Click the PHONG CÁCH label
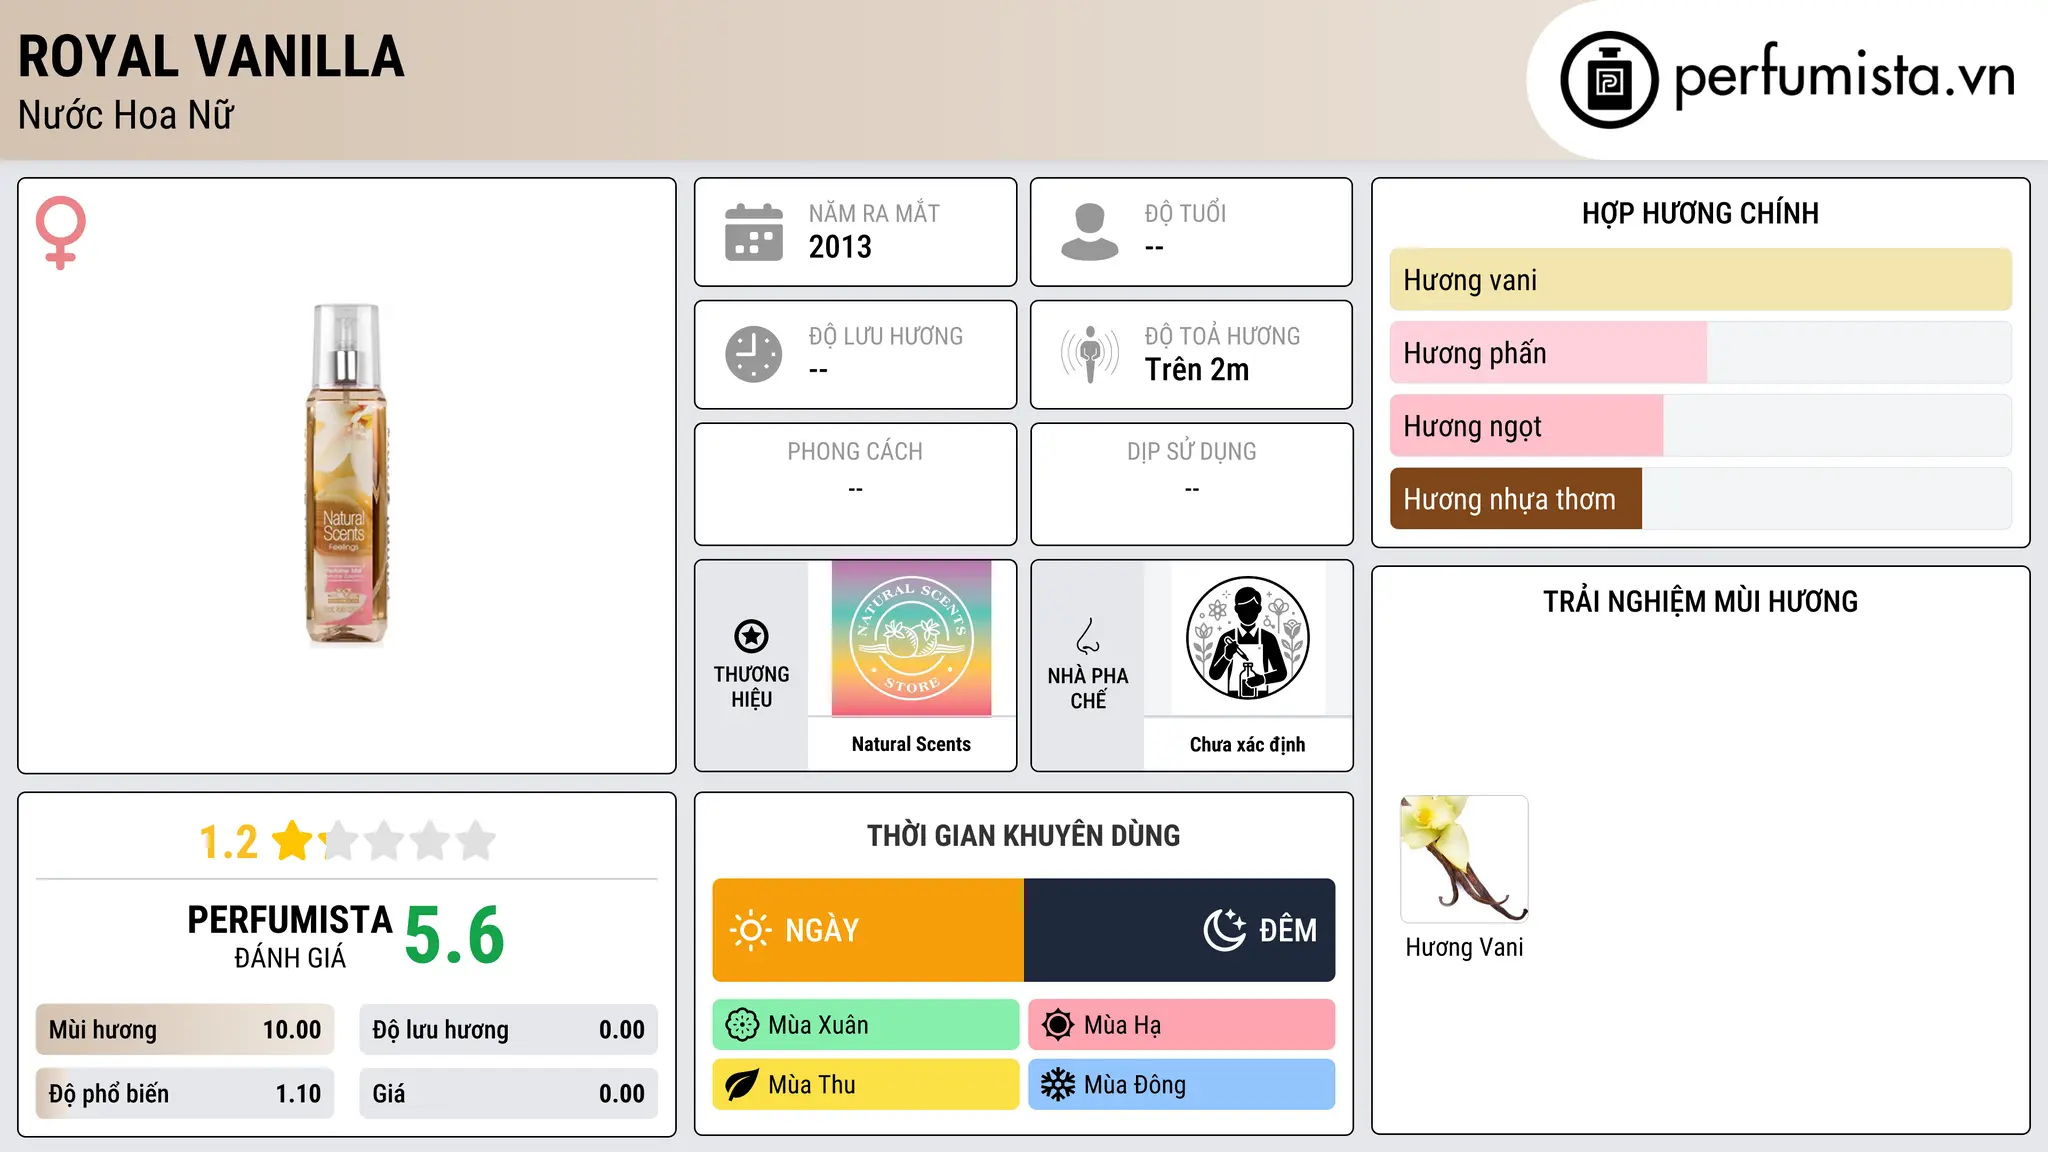The width and height of the screenshot is (2048, 1152). click(x=855, y=452)
